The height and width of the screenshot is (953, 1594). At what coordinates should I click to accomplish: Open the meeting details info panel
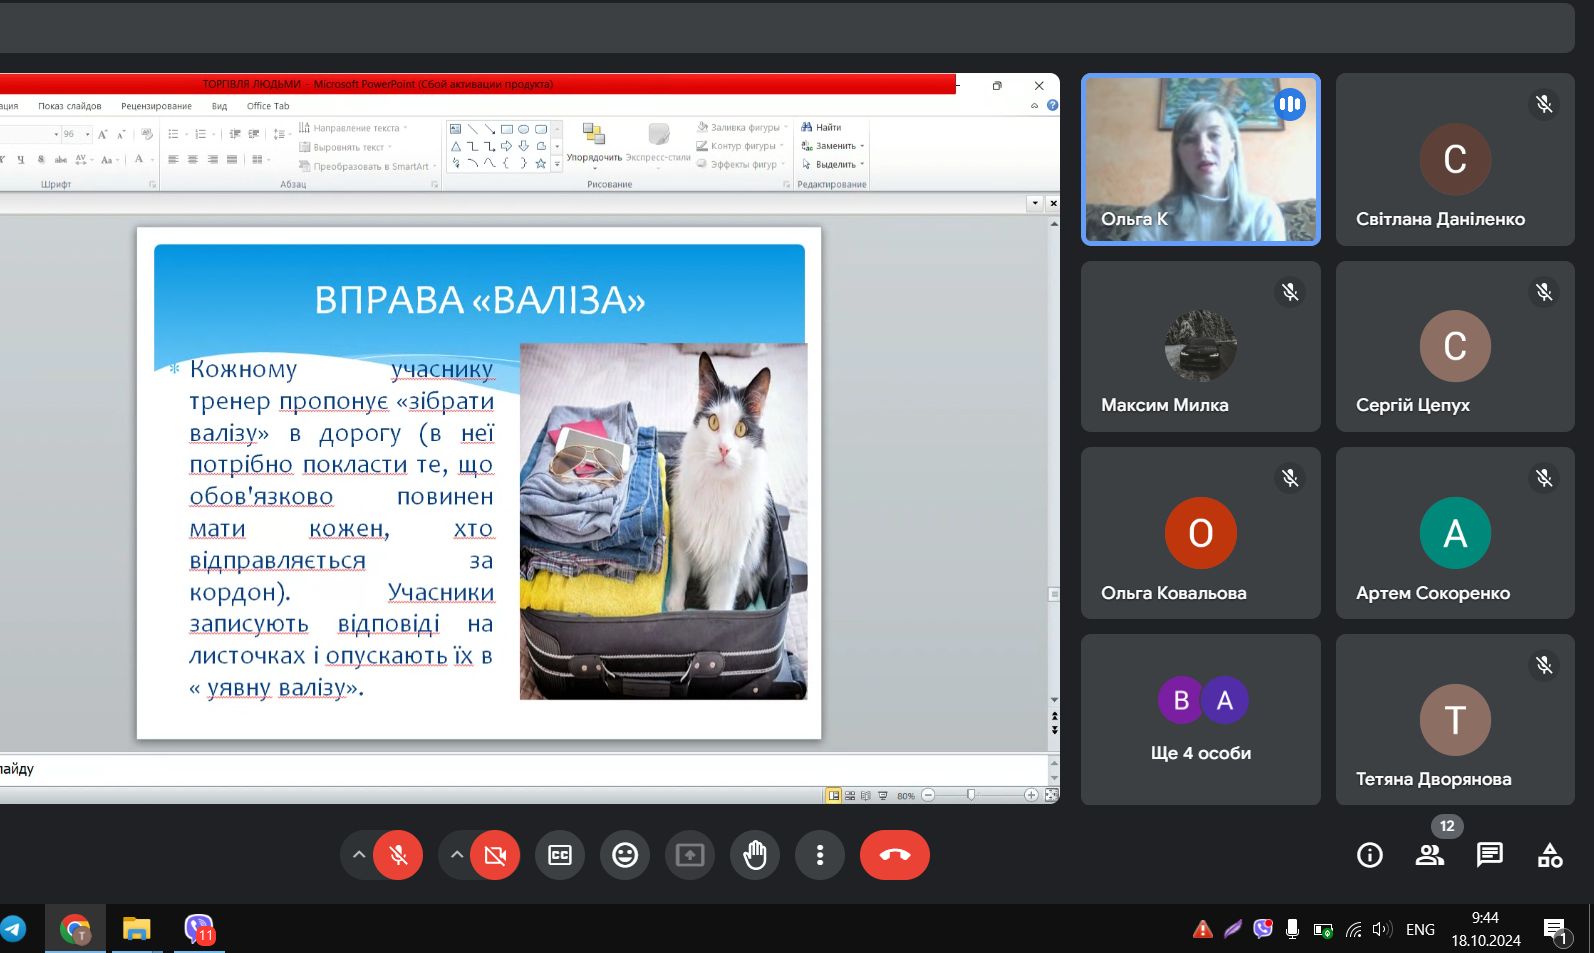pyautogui.click(x=1369, y=855)
